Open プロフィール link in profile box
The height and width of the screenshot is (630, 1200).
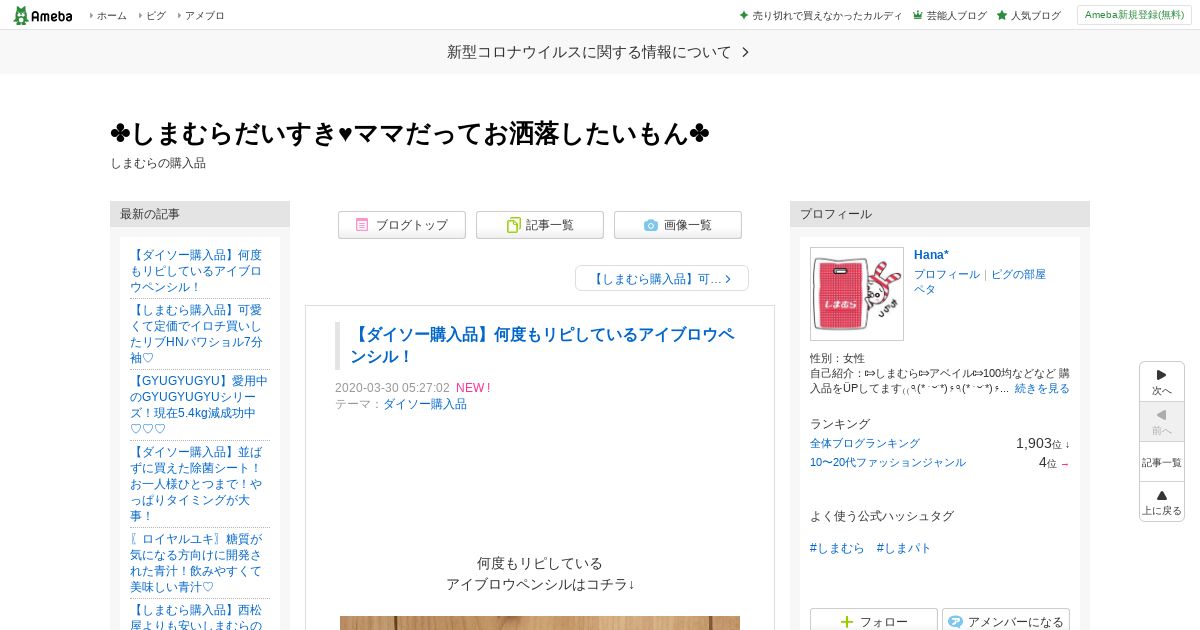coord(947,274)
